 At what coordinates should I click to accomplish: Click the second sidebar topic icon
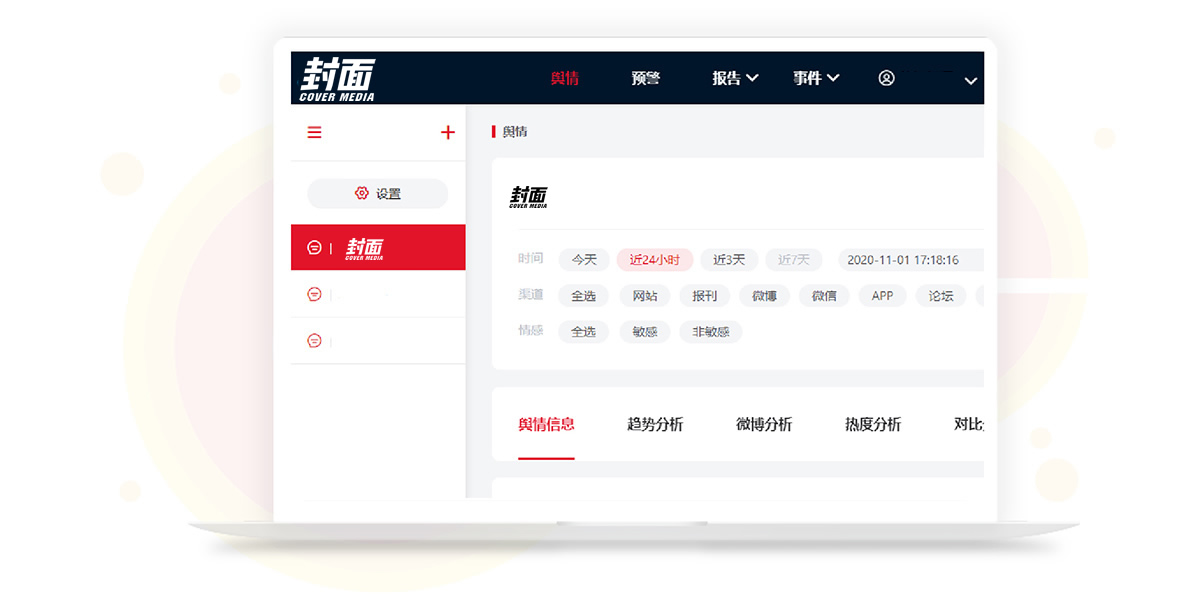click(x=314, y=294)
